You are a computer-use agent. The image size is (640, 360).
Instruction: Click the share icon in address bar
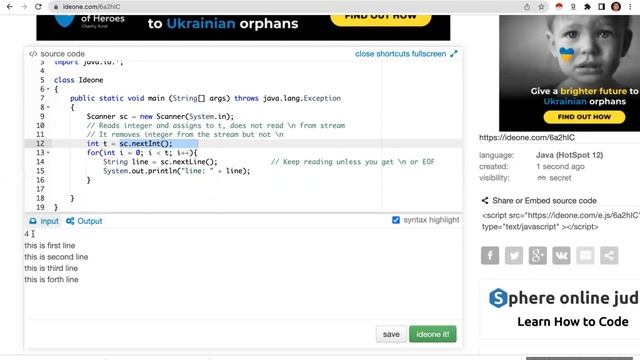coord(527,7)
